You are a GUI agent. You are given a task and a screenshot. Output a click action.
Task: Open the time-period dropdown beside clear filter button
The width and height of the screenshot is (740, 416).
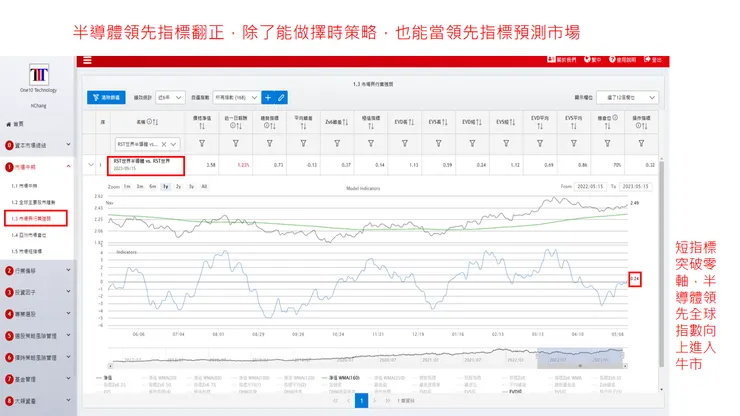[x=170, y=97]
